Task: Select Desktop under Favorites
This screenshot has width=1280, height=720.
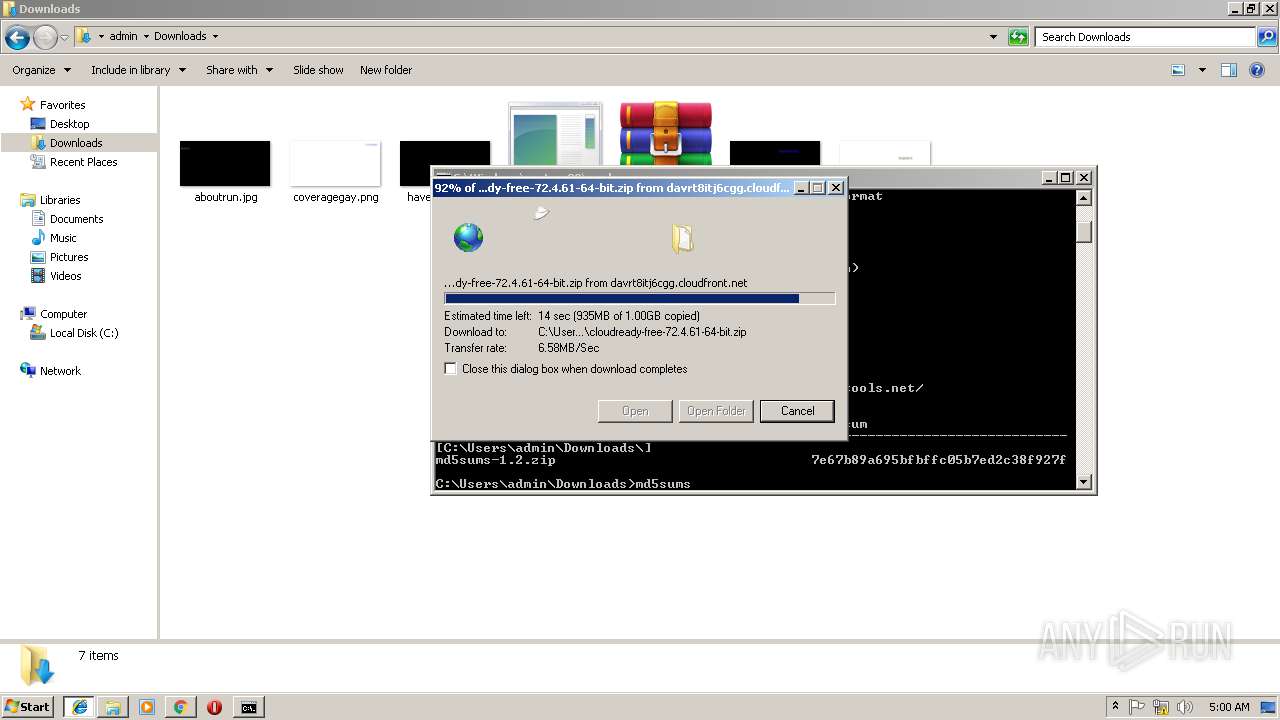Action: [x=69, y=124]
